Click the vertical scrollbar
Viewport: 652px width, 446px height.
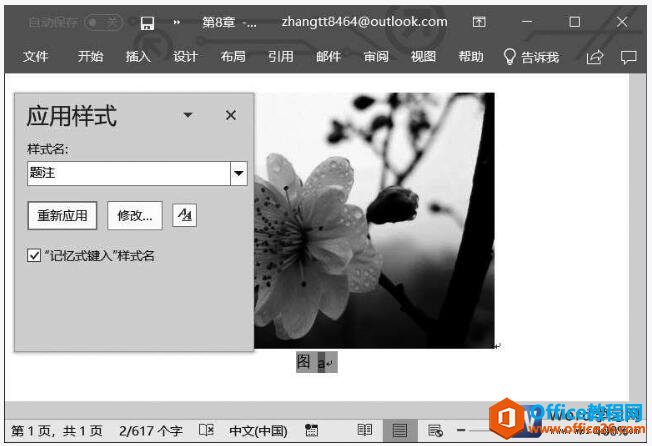pos(637,237)
